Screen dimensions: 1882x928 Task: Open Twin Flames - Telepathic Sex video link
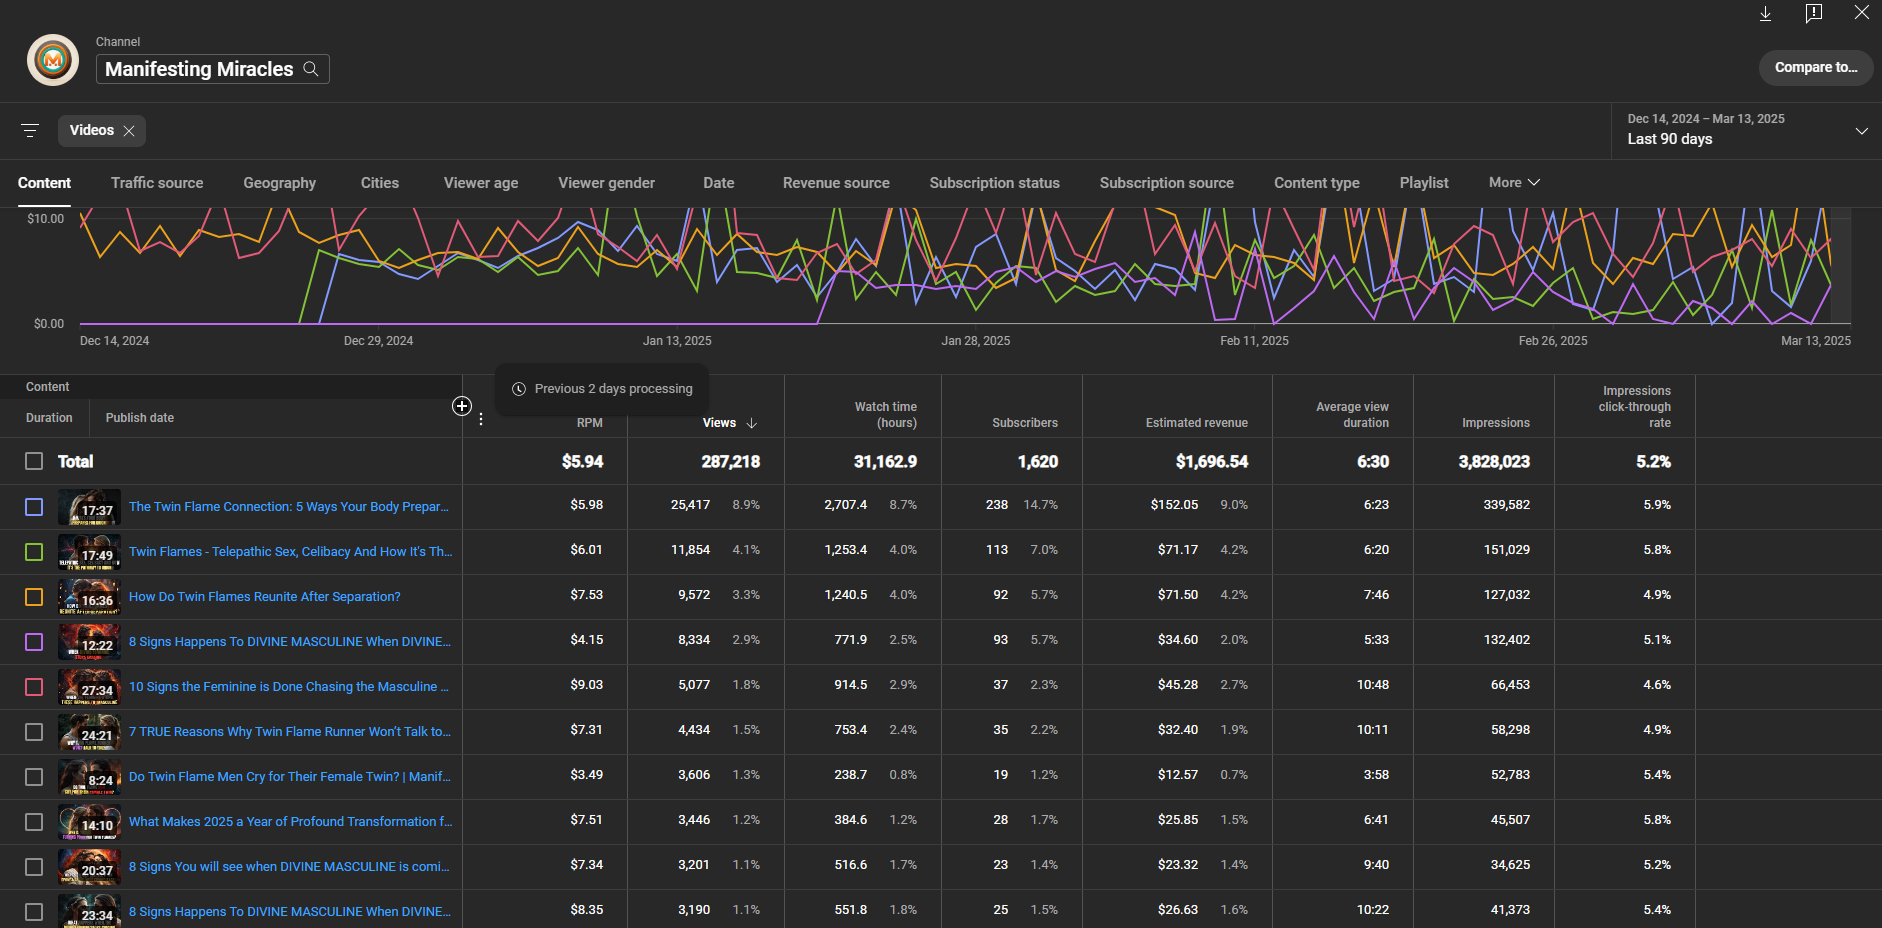pos(291,552)
